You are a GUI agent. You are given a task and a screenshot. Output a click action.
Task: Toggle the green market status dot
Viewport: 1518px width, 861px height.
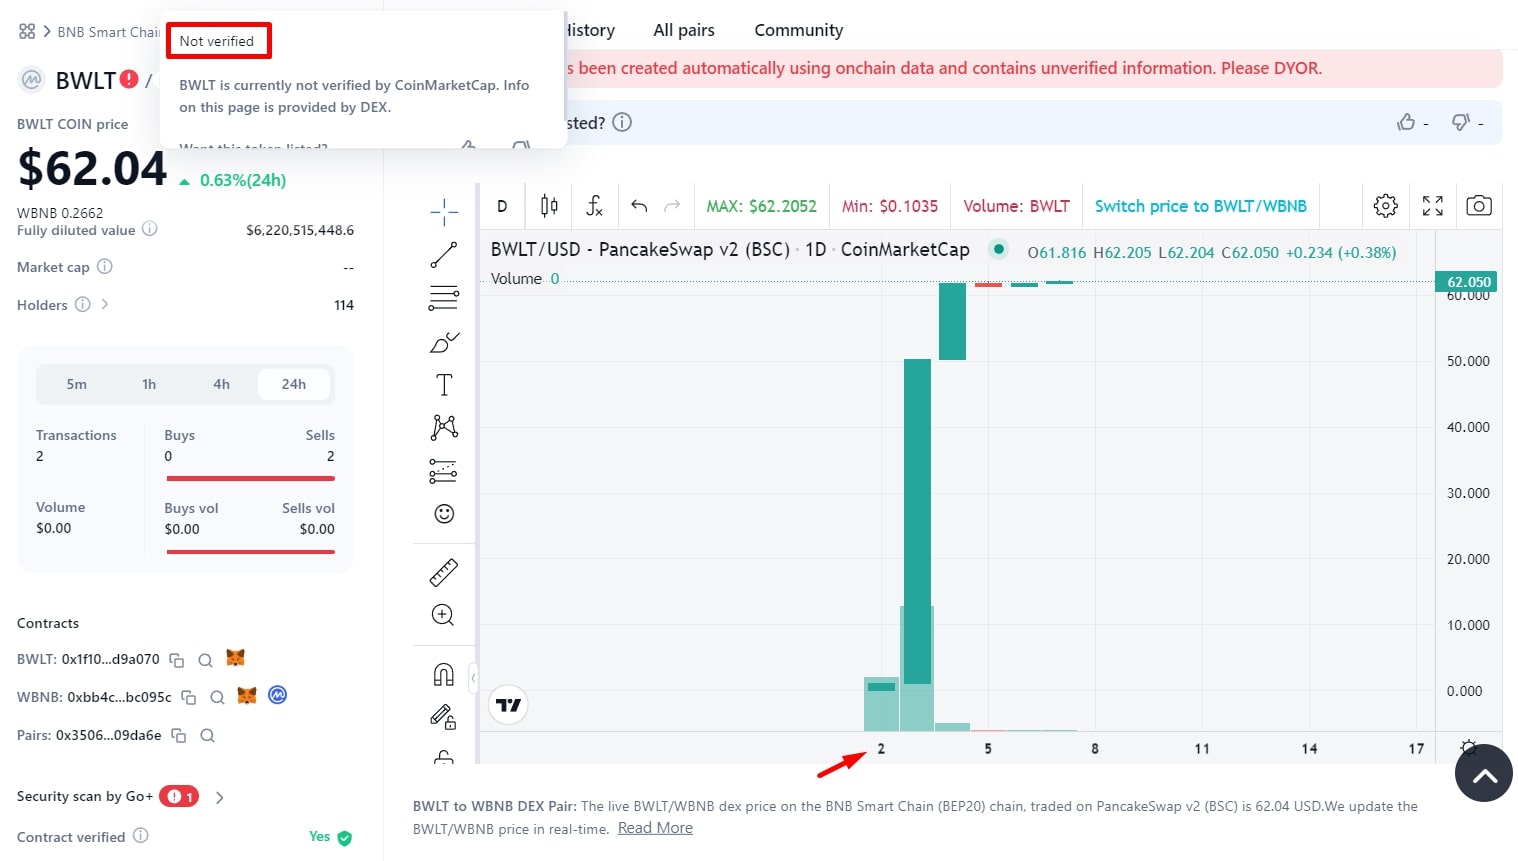[x=998, y=249]
